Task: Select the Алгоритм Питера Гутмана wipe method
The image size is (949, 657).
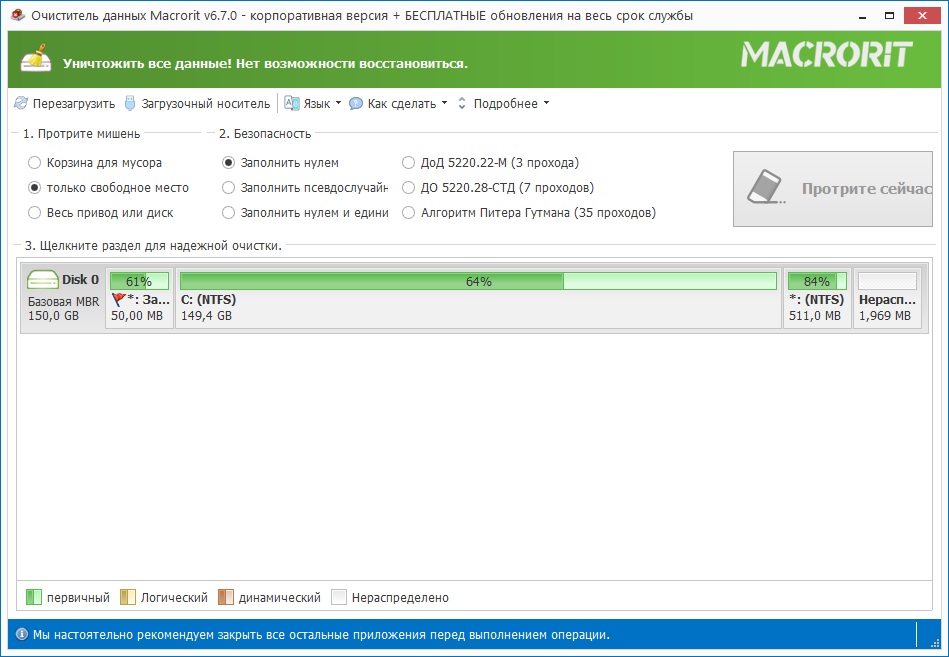Action: [x=409, y=212]
